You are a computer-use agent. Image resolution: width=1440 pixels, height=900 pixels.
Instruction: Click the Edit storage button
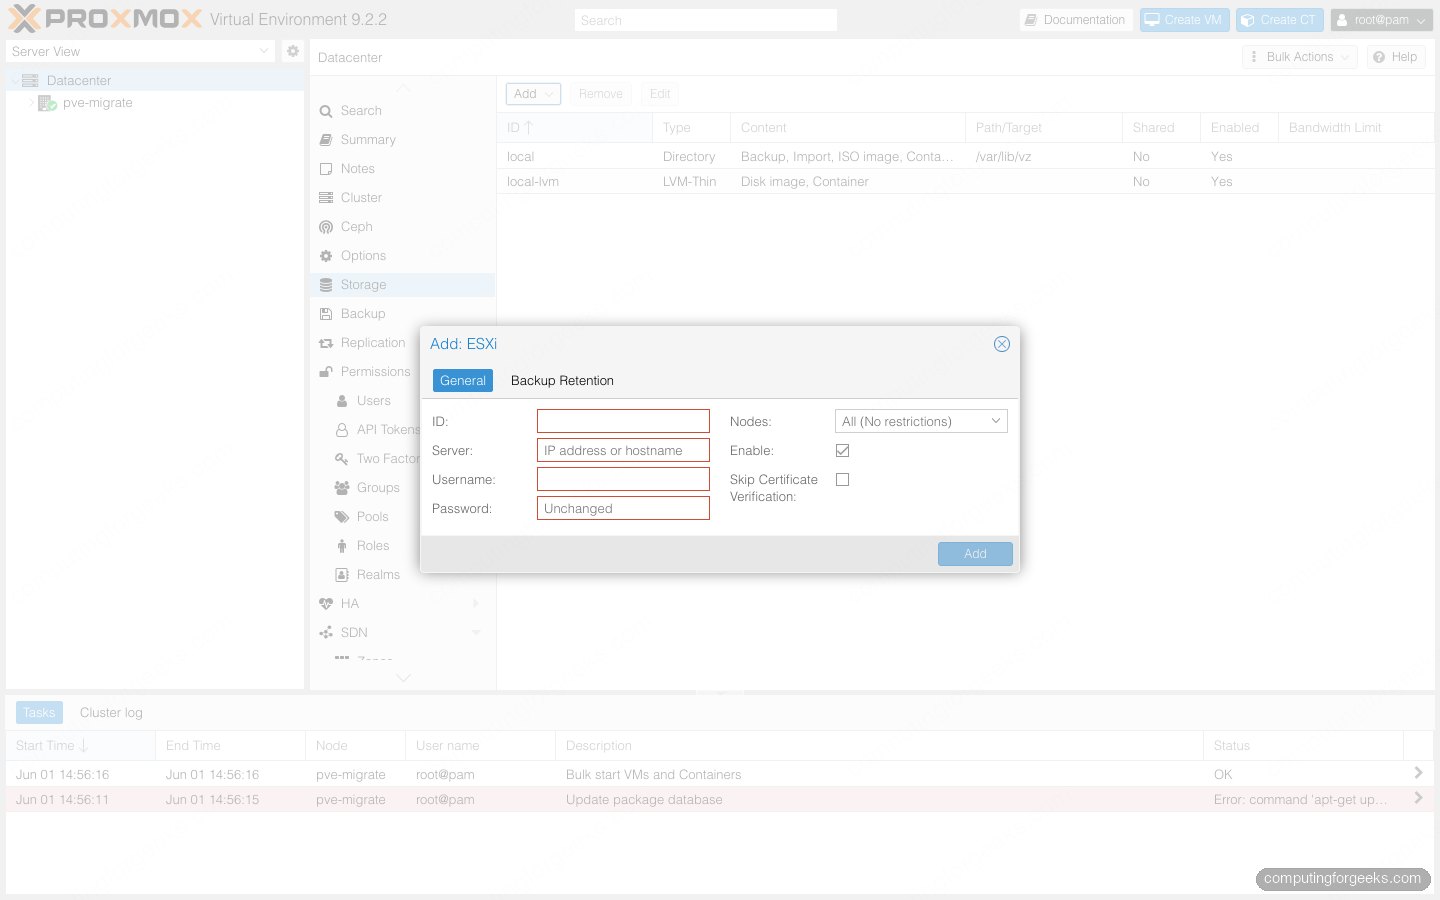tap(660, 94)
